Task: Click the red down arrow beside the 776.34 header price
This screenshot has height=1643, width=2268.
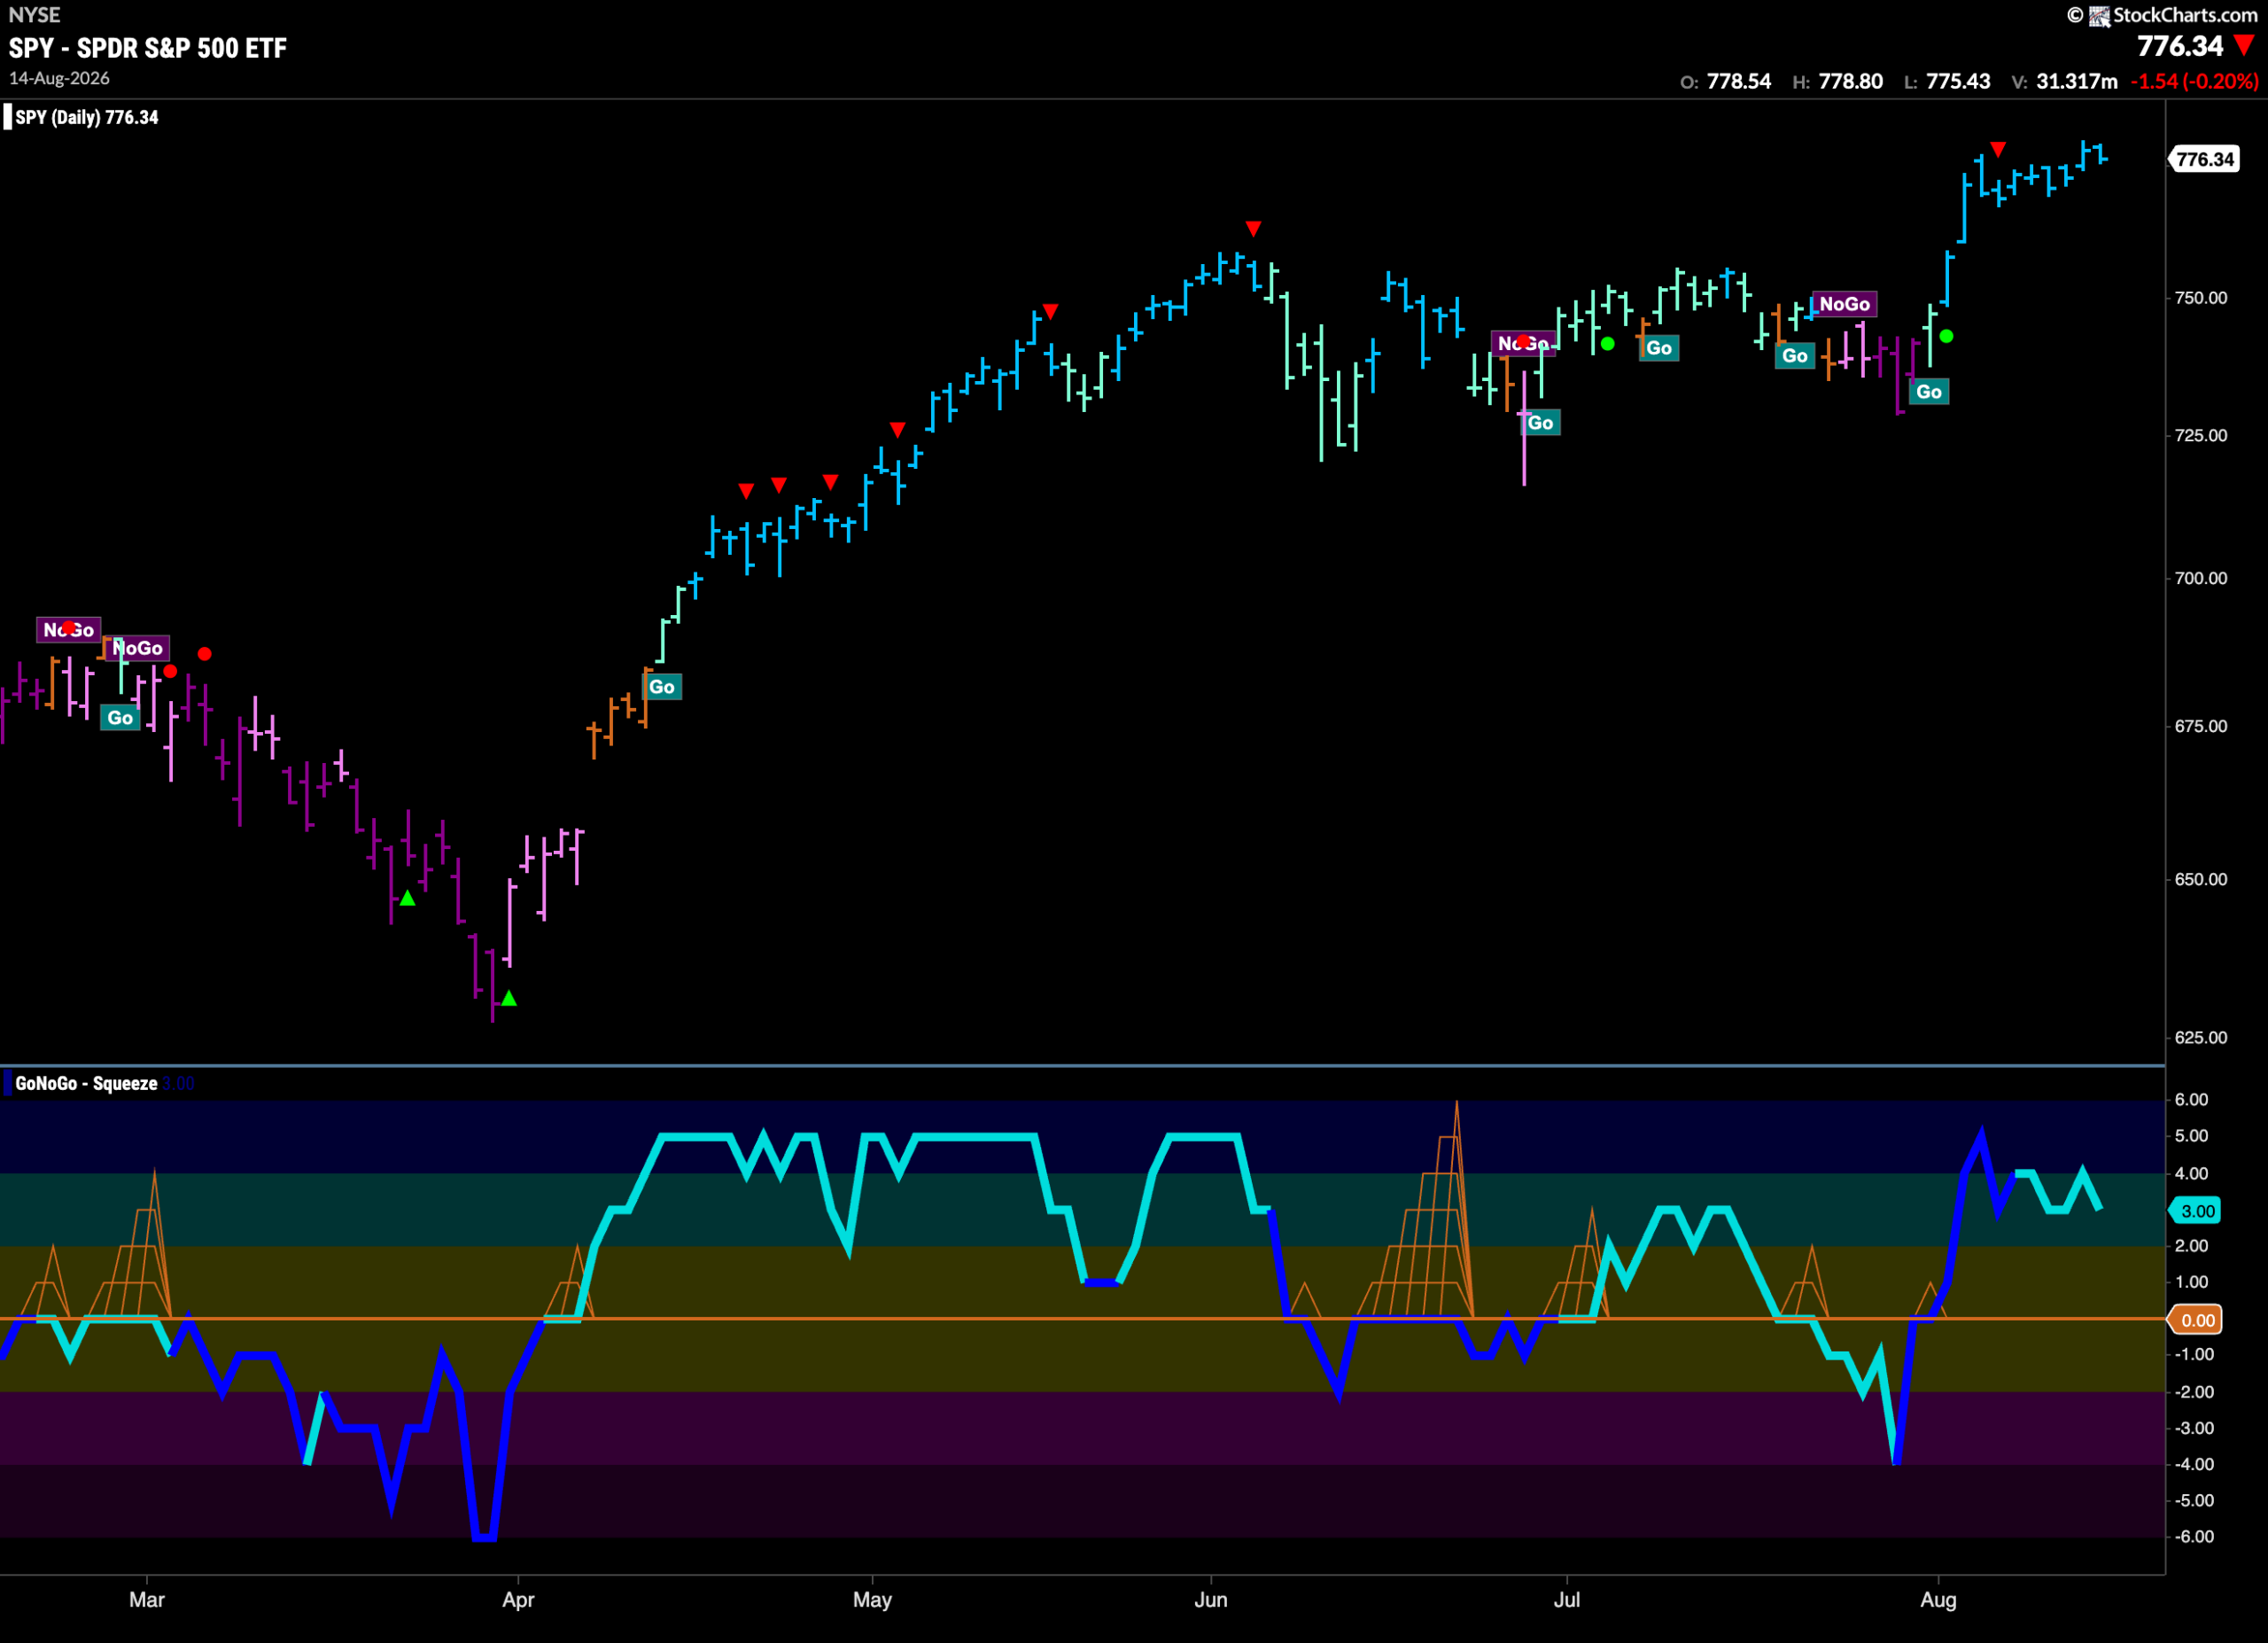Action: (x=2244, y=46)
